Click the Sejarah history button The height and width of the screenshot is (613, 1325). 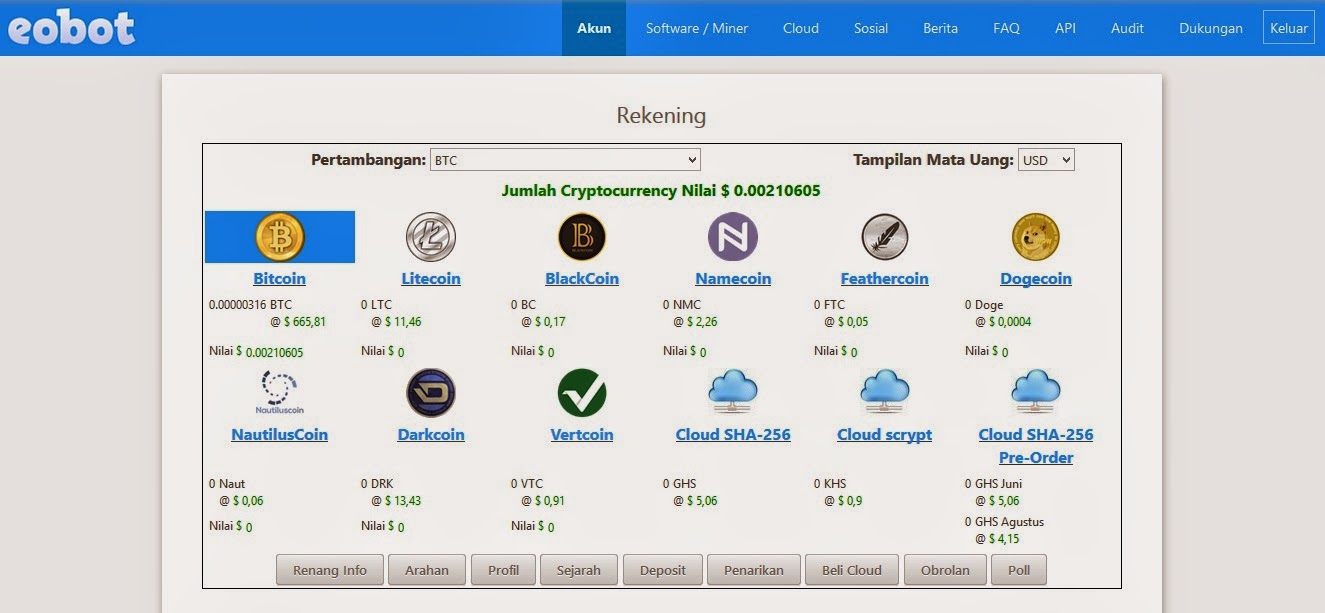tap(579, 570)
